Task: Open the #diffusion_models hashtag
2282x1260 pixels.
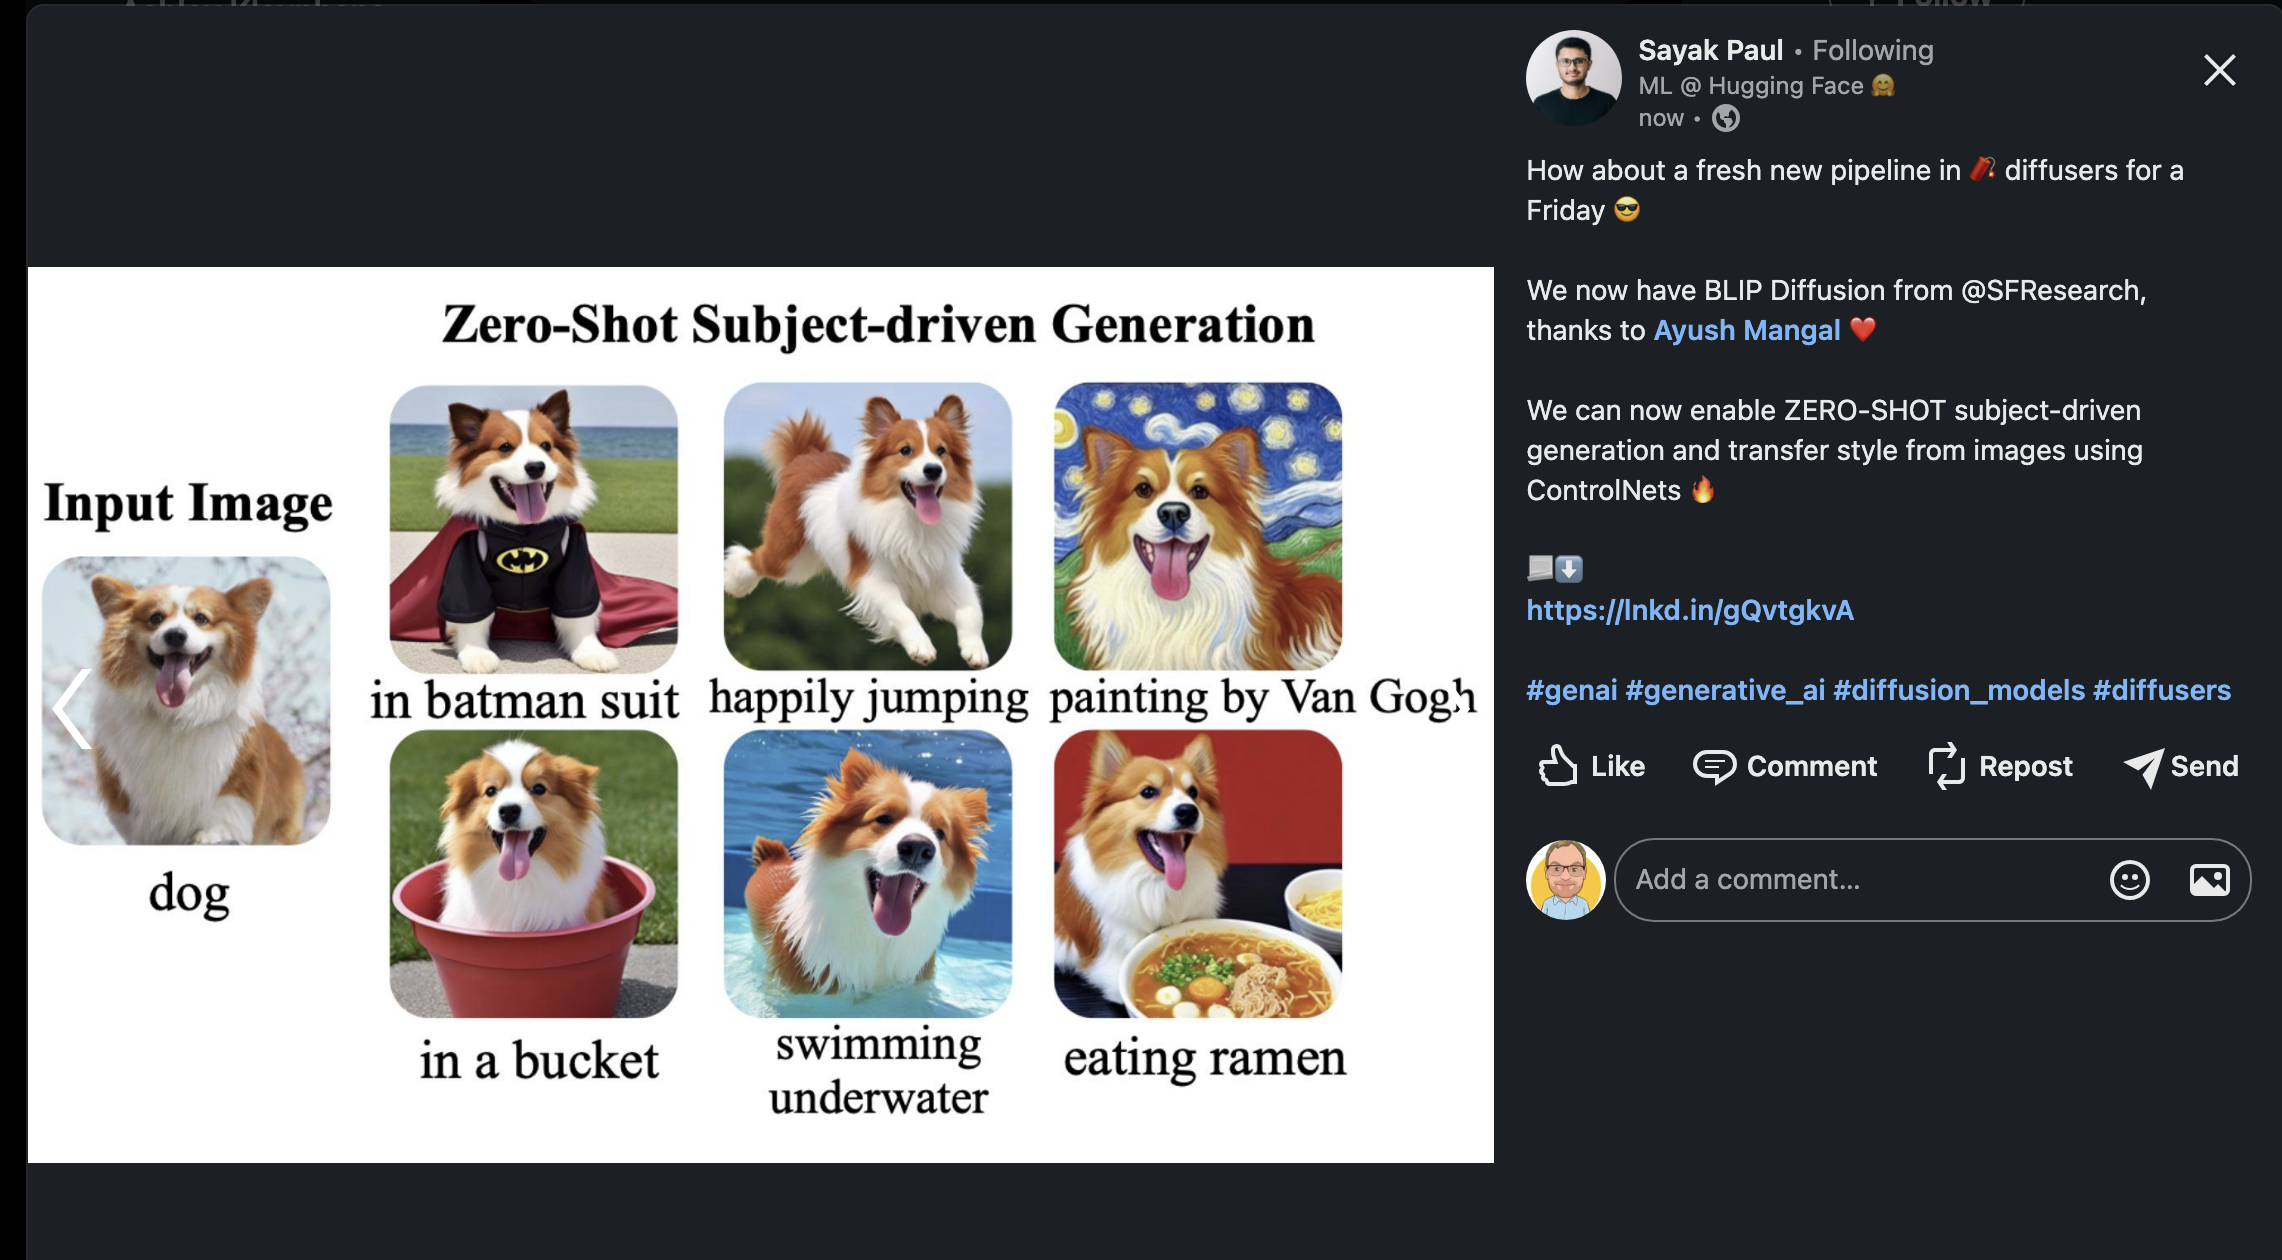Action: 1958,690
